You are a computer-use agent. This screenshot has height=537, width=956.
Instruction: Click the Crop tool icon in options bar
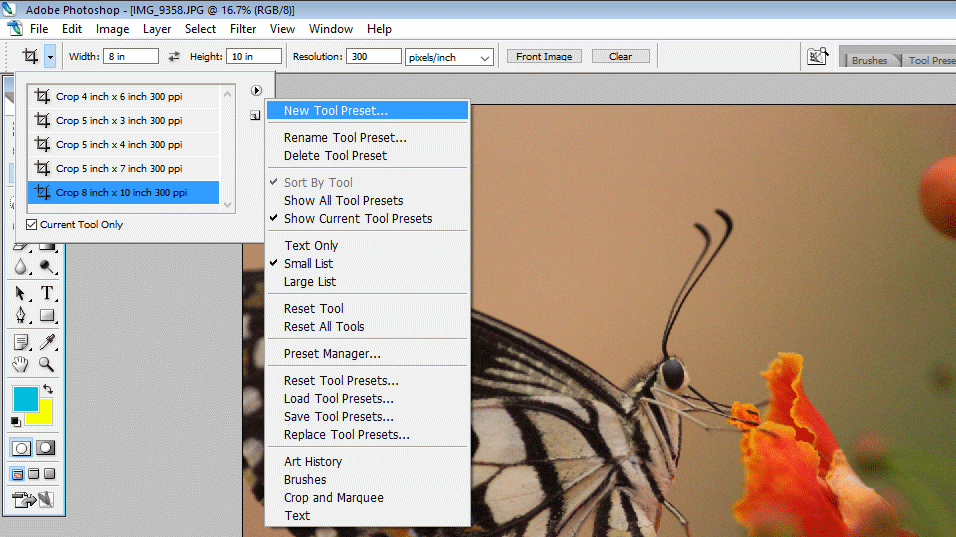click(30, 57)
